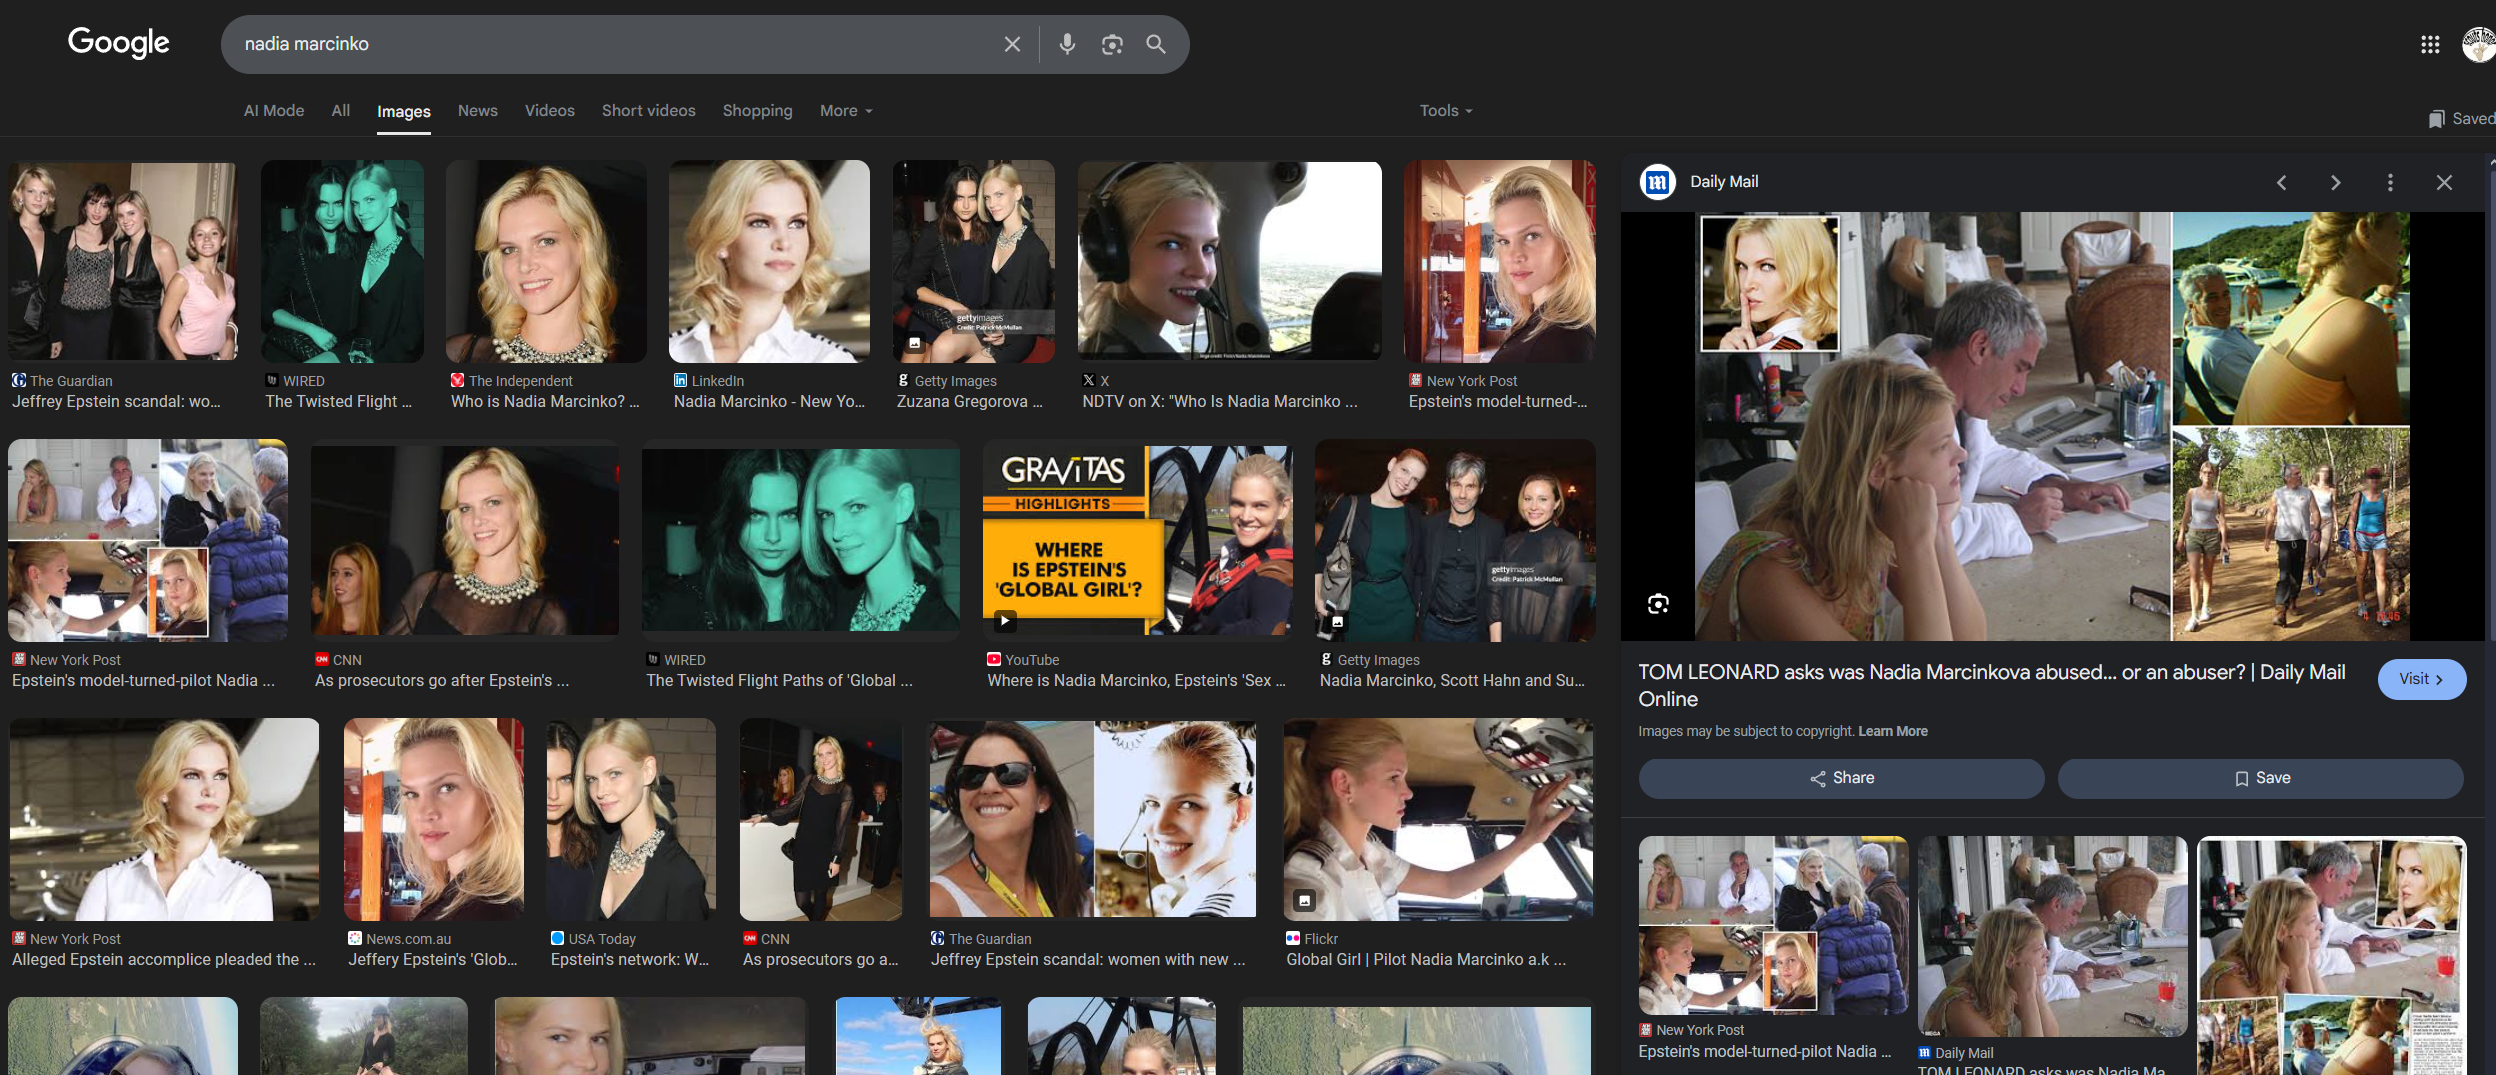Switch to the News tab
This screenshot has height=1075, width=2496.
[478, 111]
